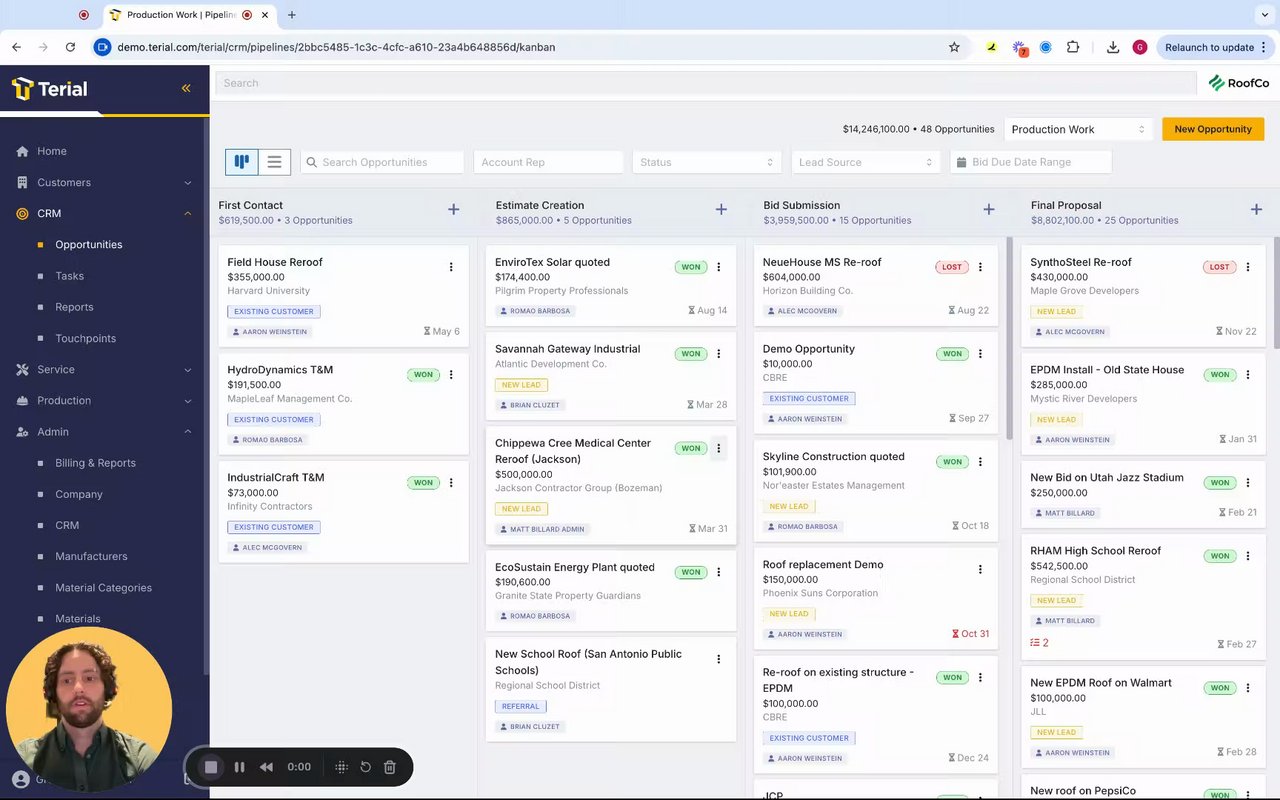Add opportunity to First Contact column

(453, 209)
